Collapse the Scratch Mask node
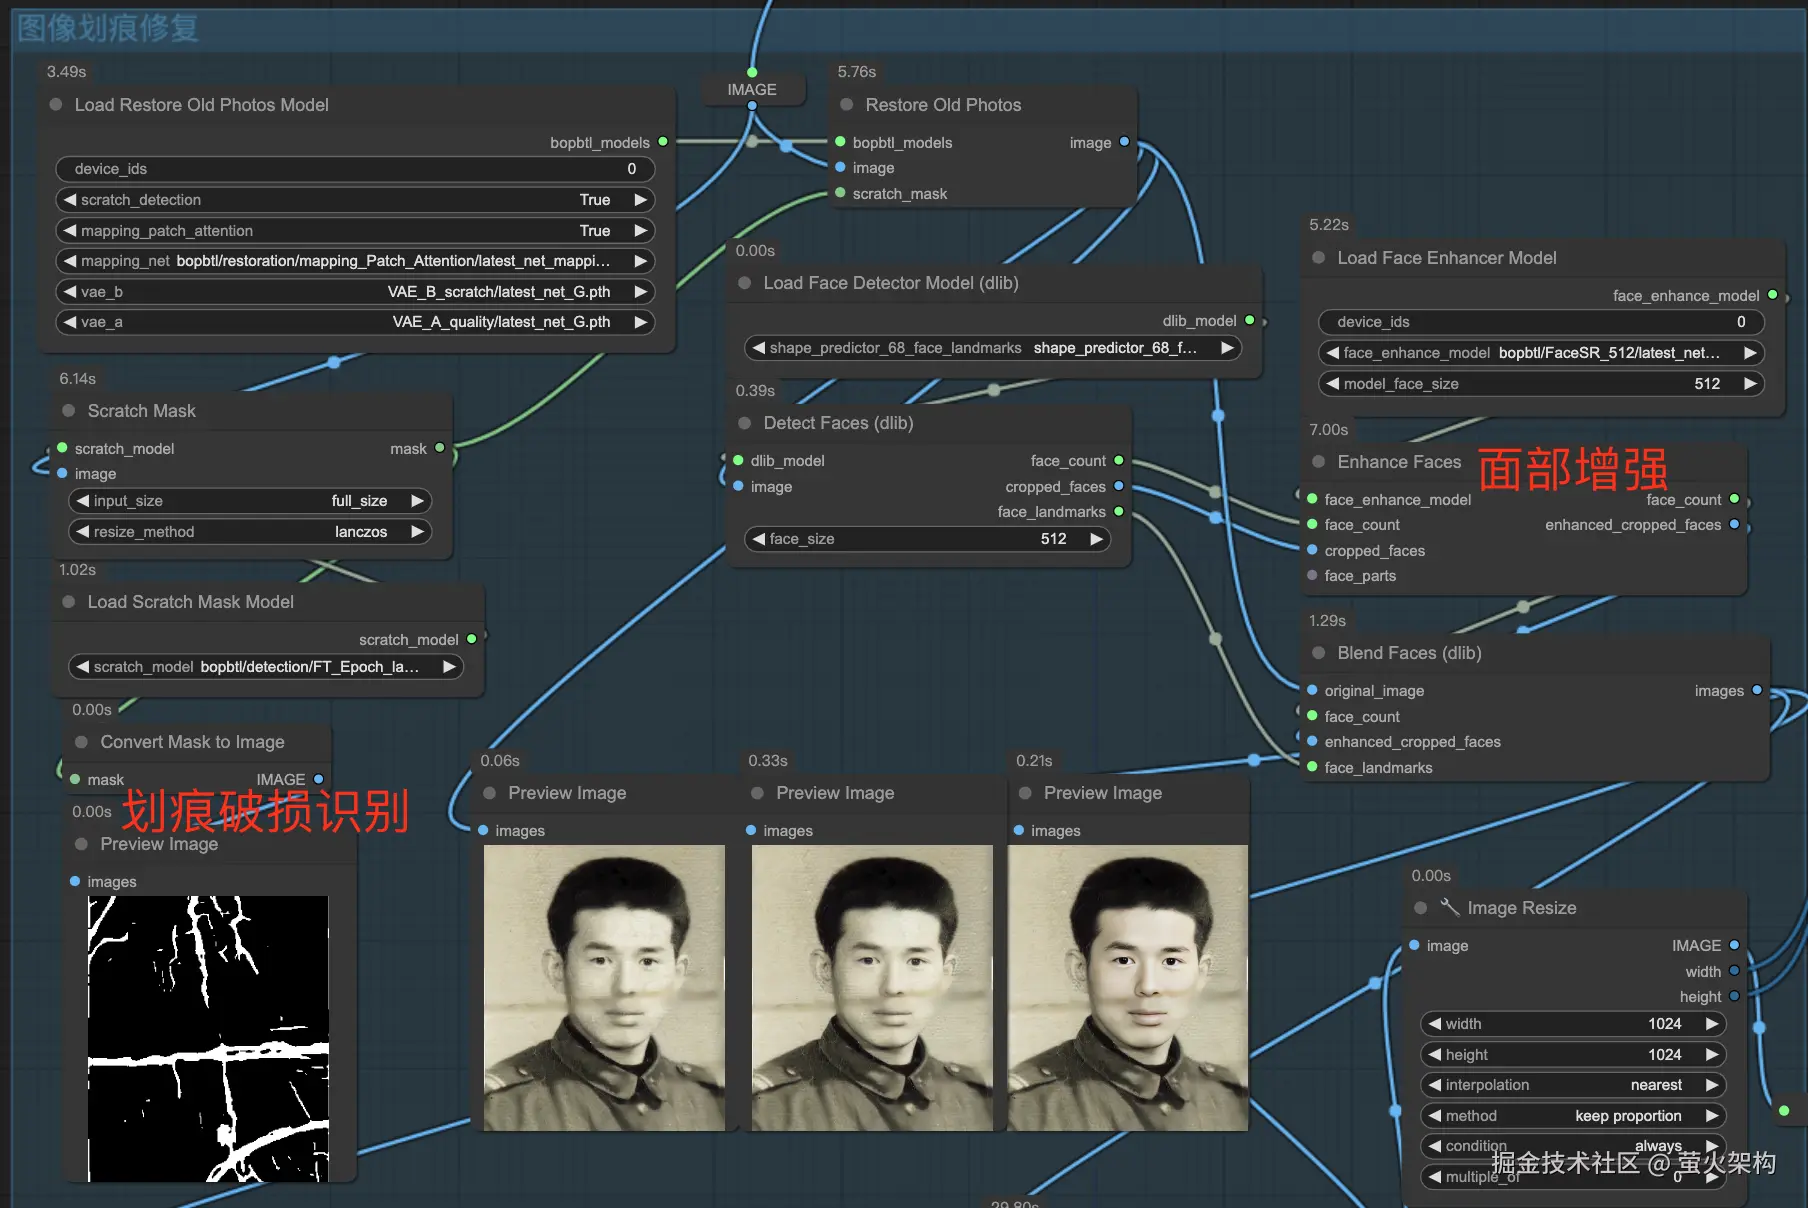This screenshot has height=1208, width=1808. pyautogui.click(x=69, y=411)
